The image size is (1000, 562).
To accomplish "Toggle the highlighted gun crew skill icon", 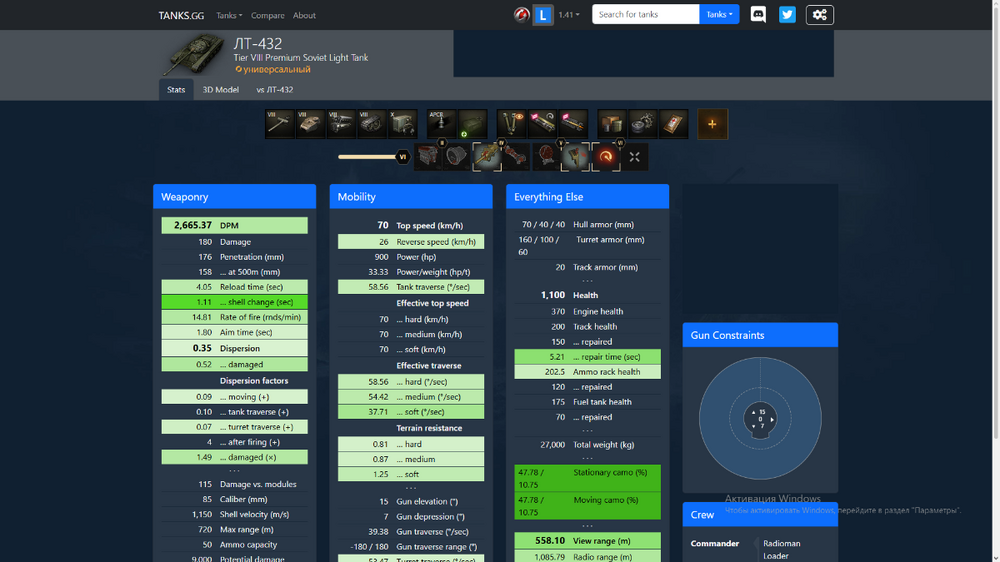I will coord(487,156).
